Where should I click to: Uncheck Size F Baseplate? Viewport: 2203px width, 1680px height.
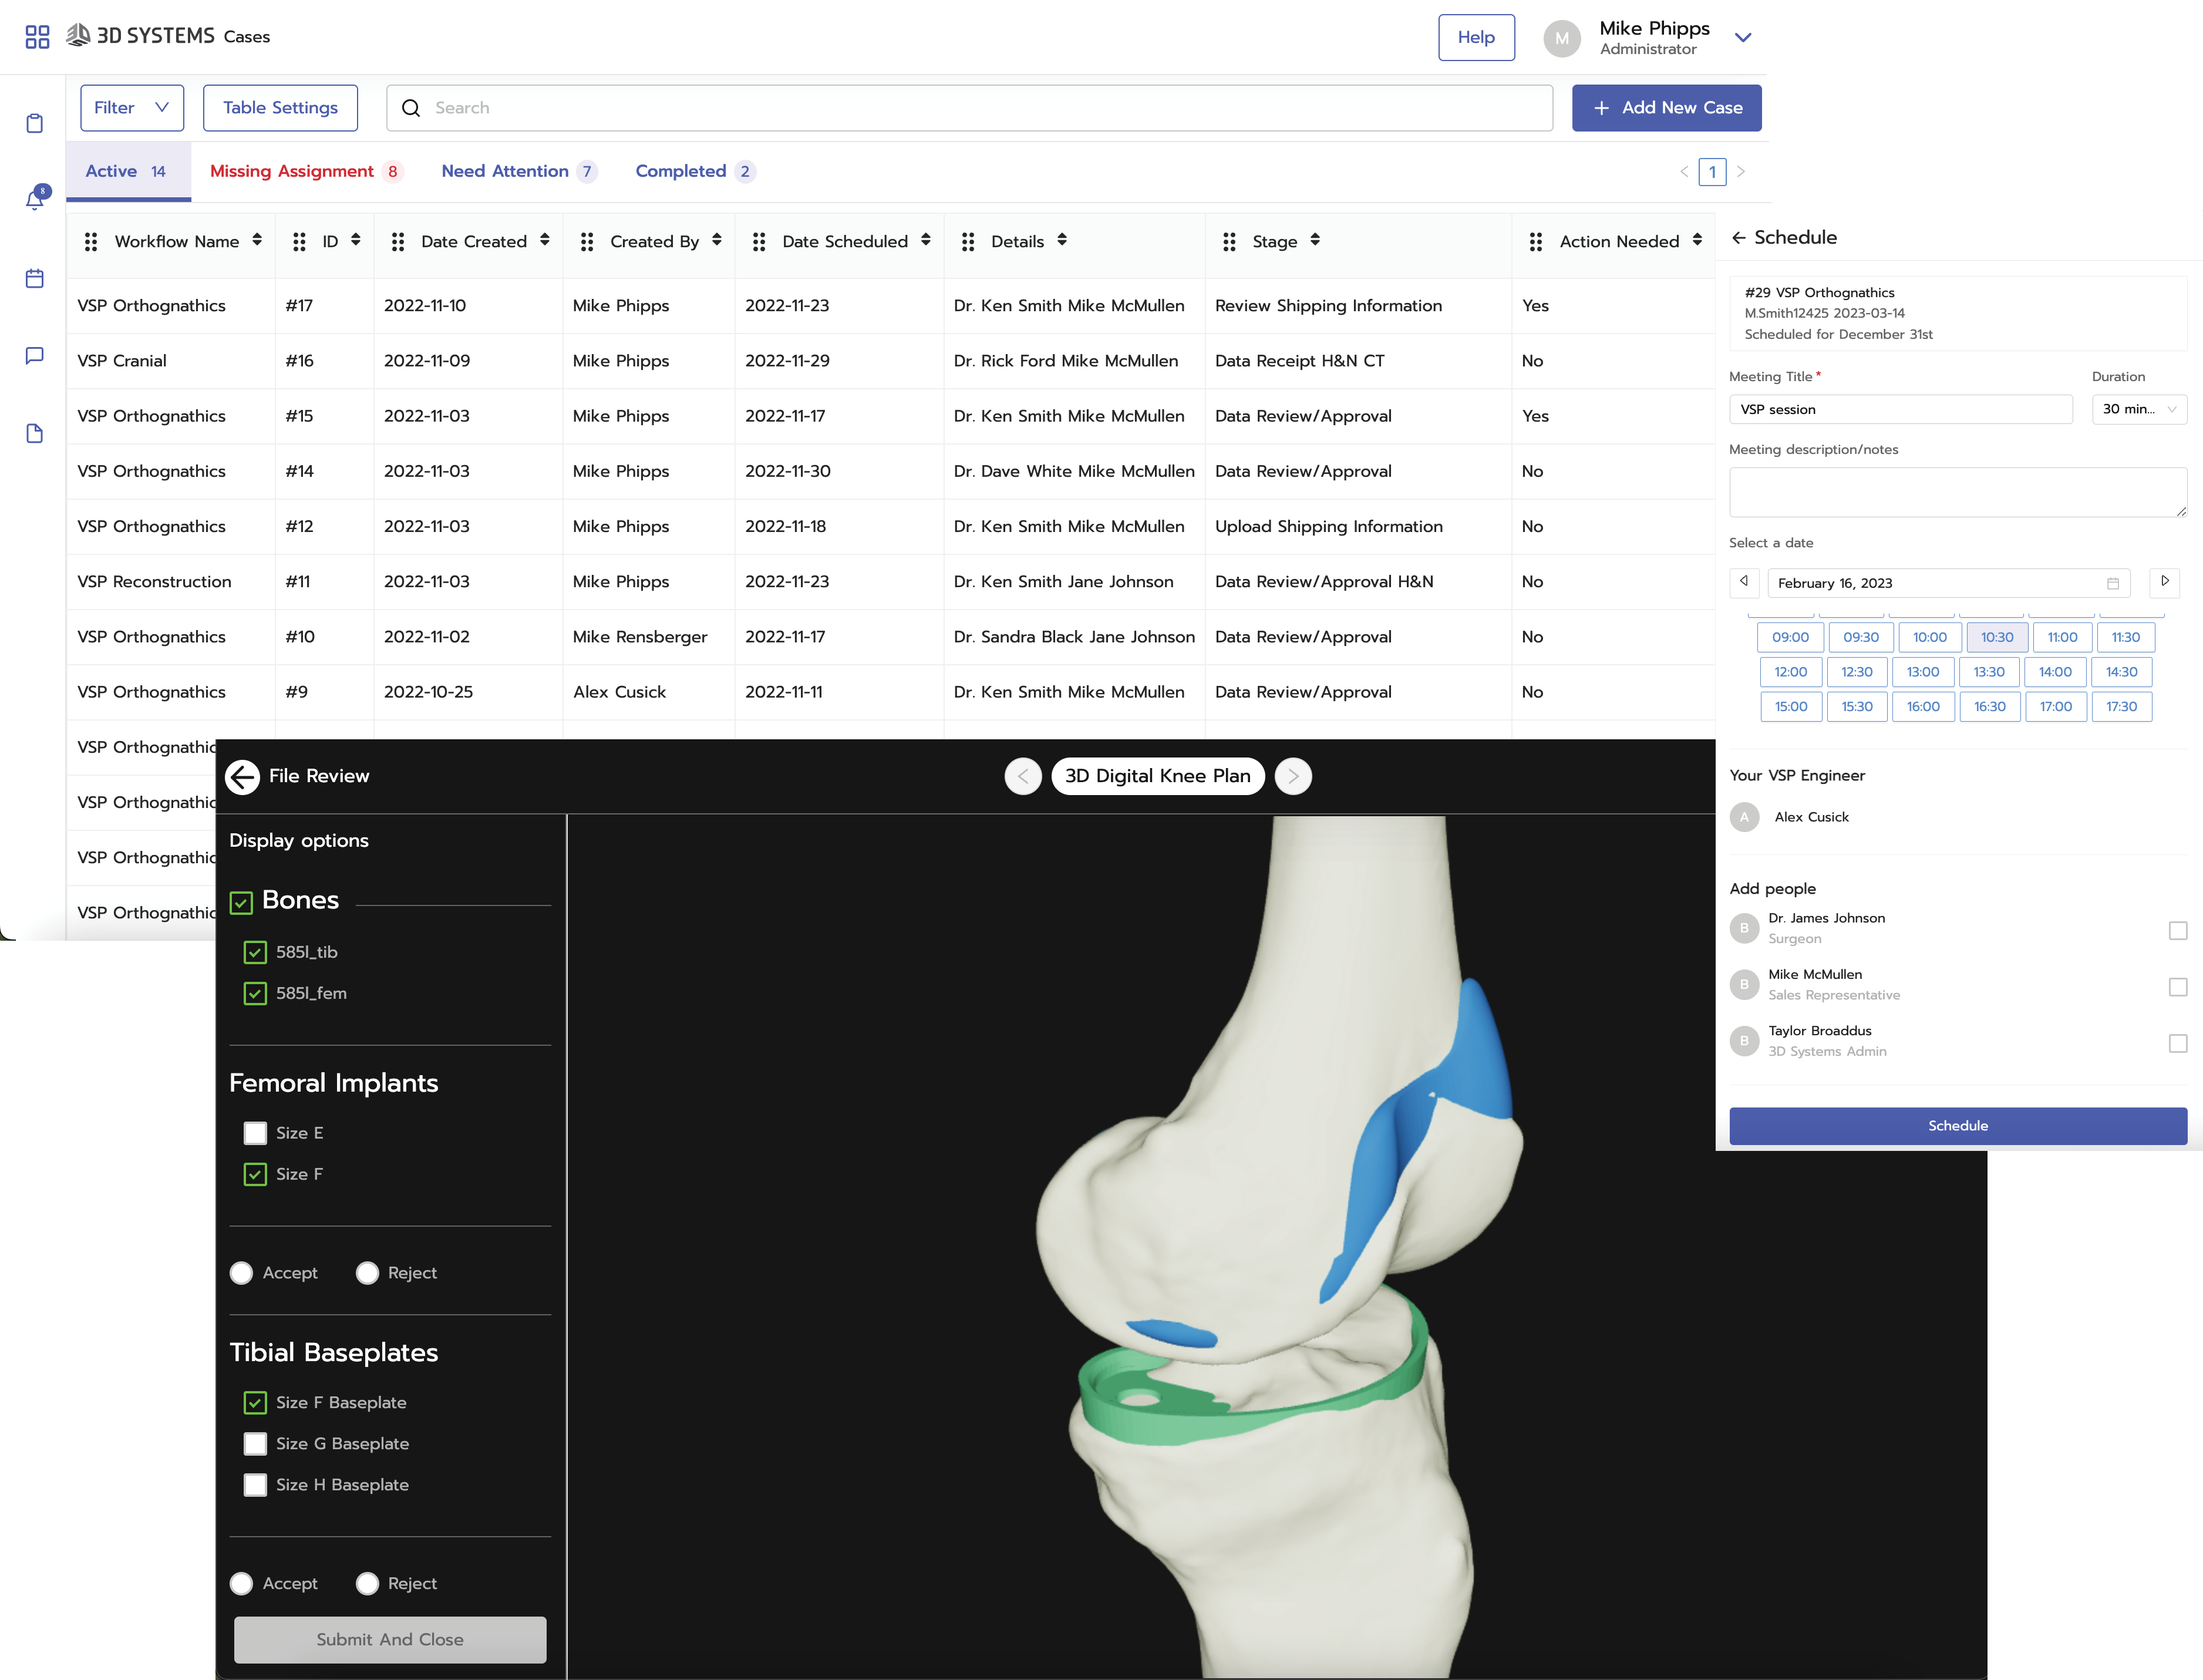click(x=255, y=1403)
